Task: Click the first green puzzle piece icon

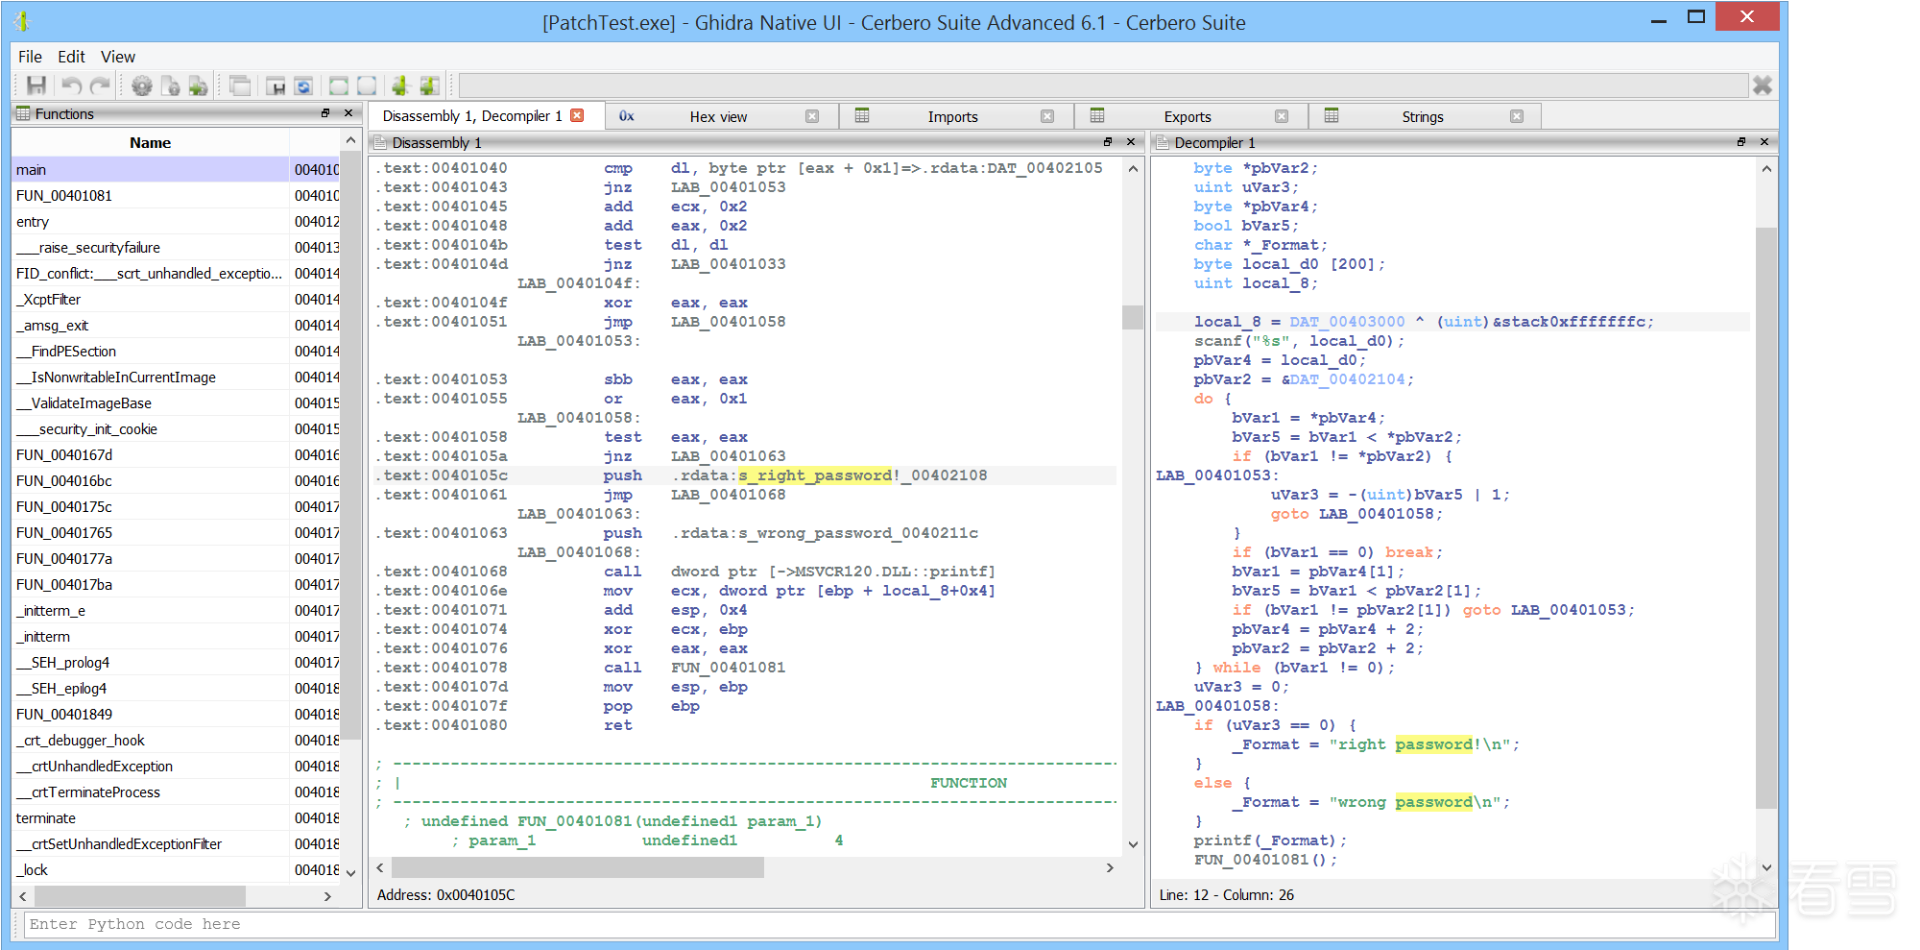Action: pyautogui.click(x=400, y=86)
